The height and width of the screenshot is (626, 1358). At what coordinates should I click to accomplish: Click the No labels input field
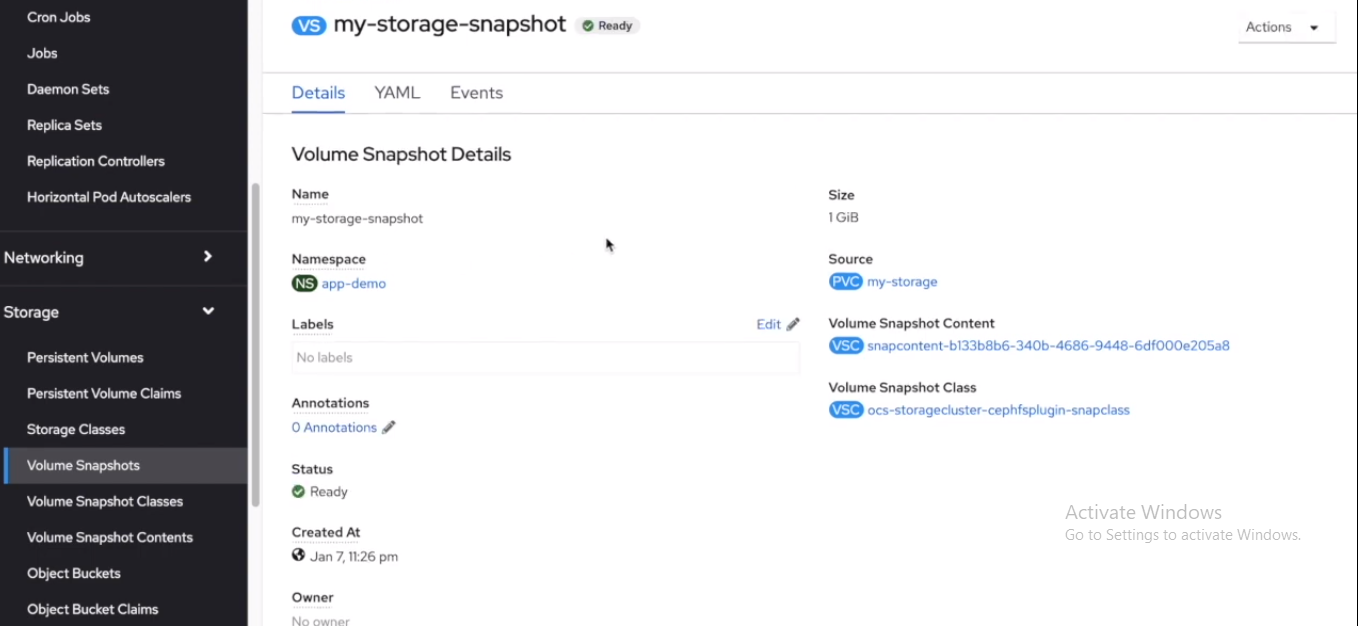[545, 358]
